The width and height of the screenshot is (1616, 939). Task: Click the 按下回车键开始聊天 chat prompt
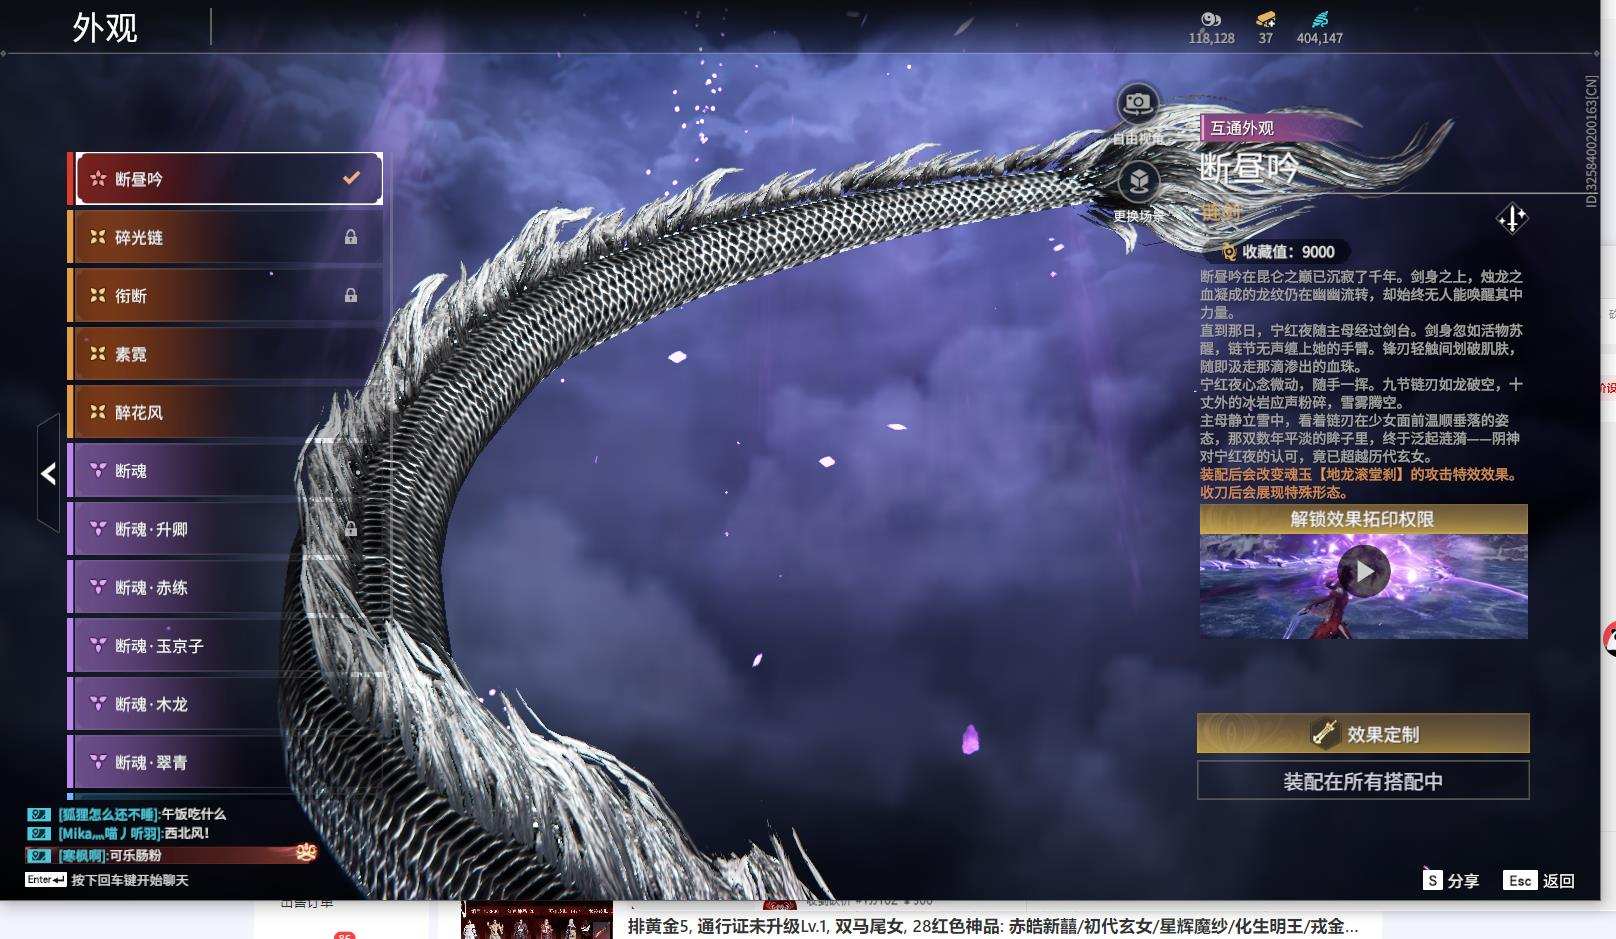click(x=130, y=880)
